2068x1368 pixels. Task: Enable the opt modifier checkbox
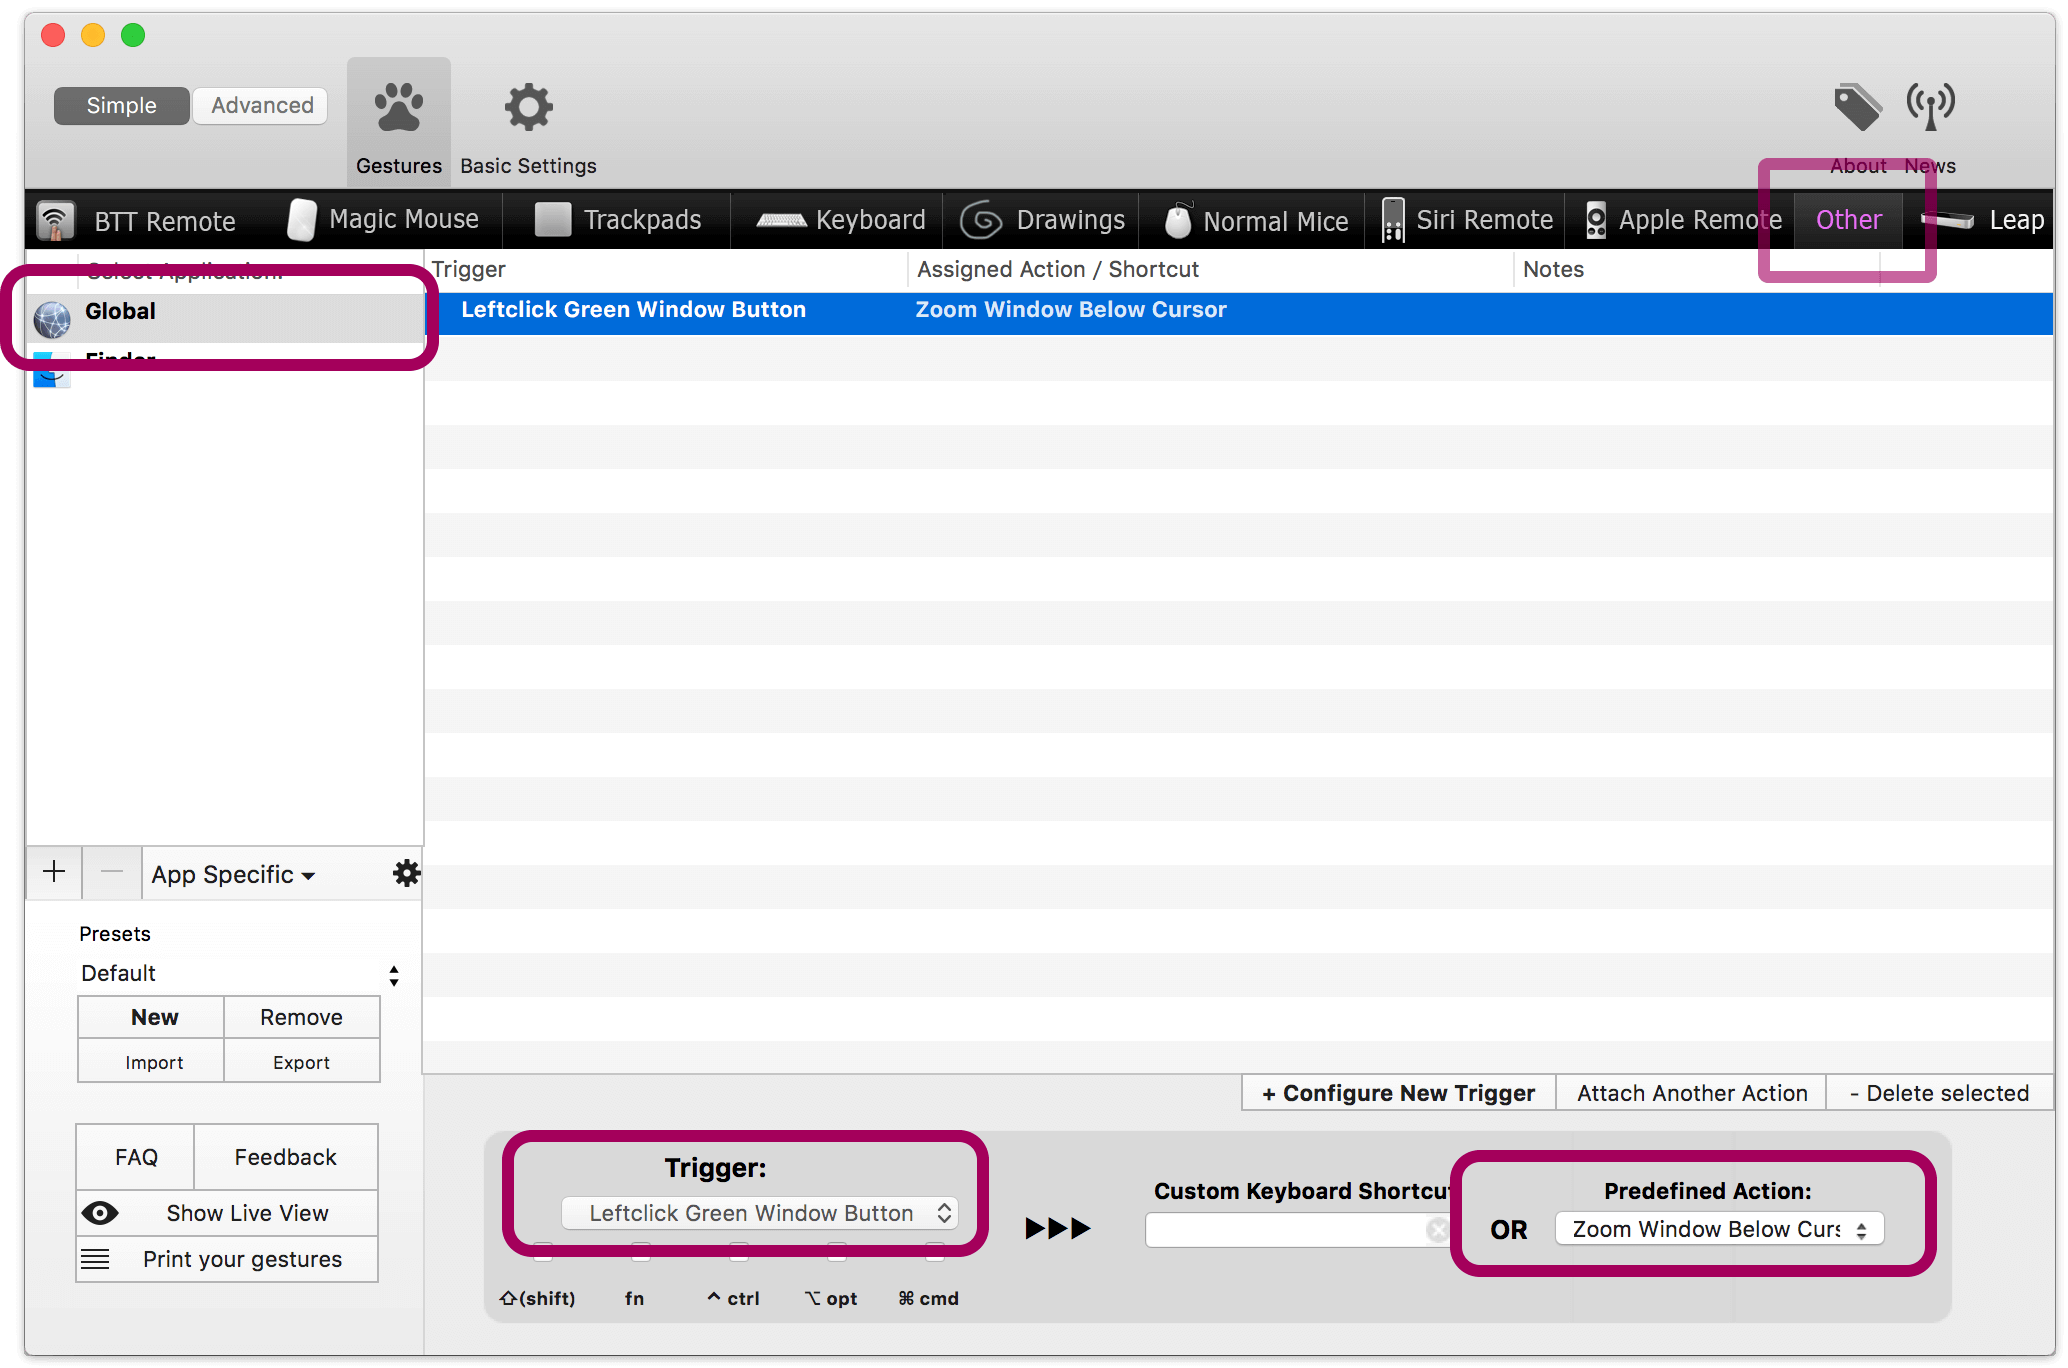click(837, 1251)
